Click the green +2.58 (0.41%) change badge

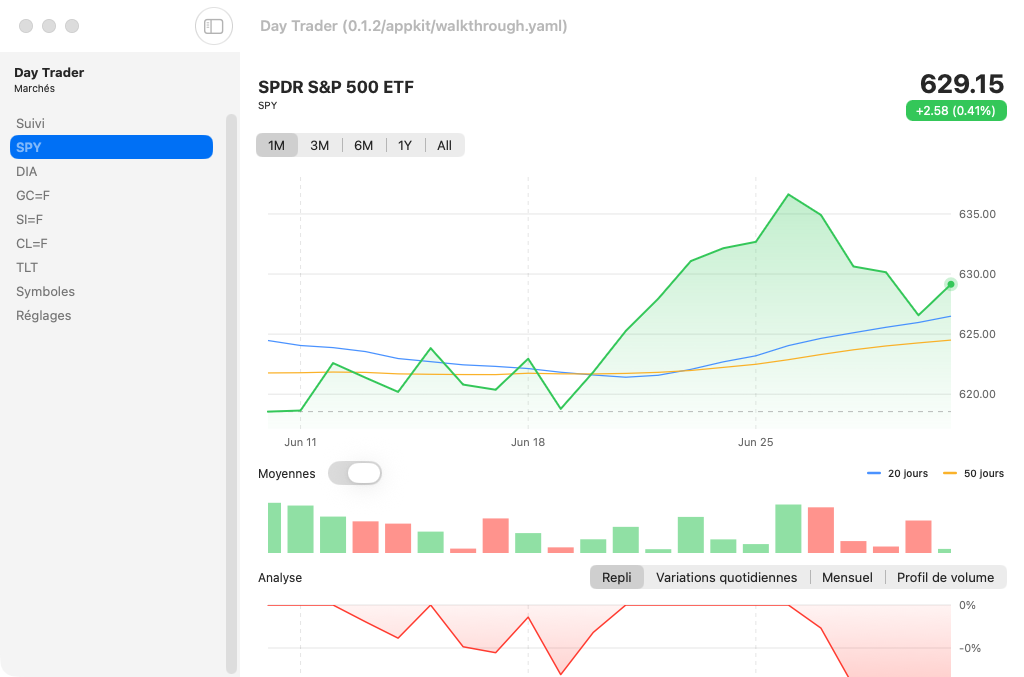(955, 110)
